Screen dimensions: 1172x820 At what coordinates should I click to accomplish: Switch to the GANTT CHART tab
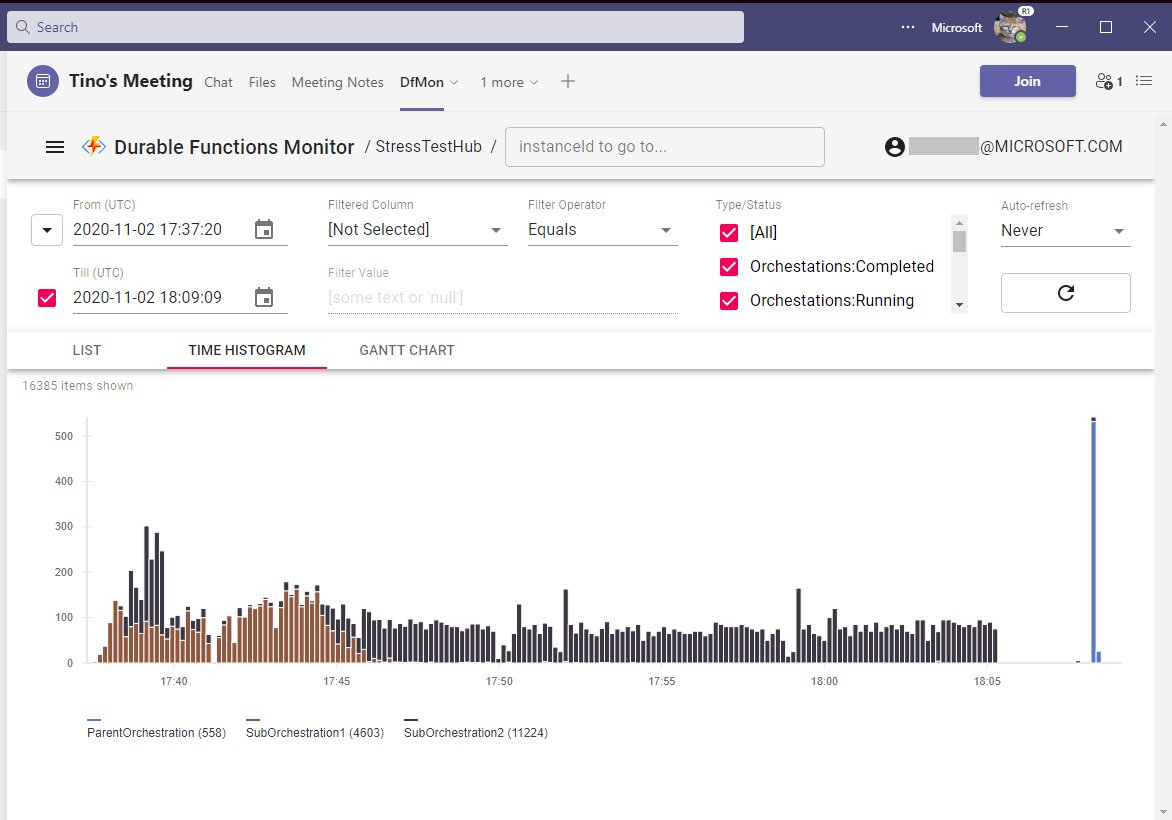tap(407, 350)
